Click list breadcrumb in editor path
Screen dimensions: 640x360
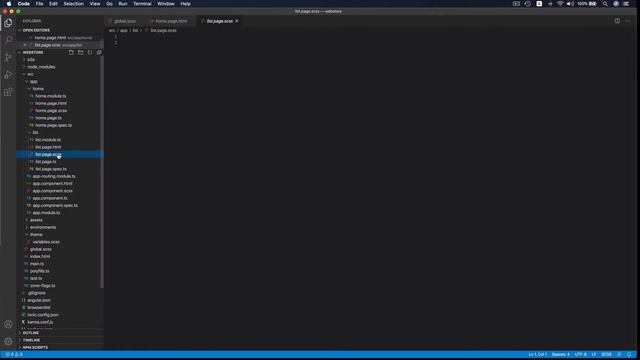(x=135, y=30)
